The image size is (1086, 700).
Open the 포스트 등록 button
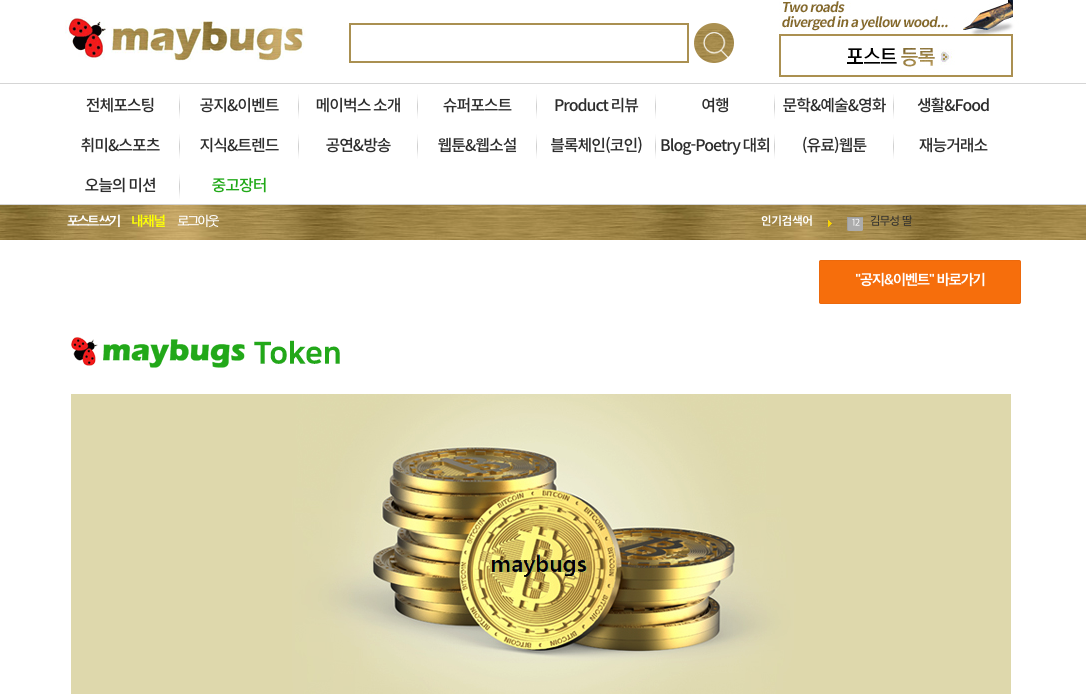(896, 55)
